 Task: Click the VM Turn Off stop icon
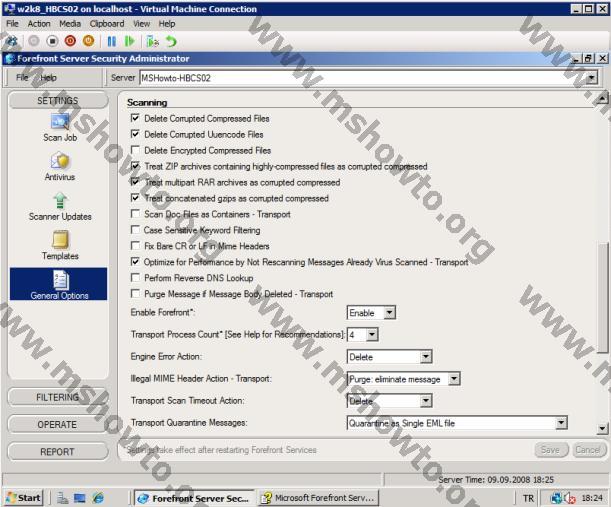pyautogui.click(x=52, y=41)
